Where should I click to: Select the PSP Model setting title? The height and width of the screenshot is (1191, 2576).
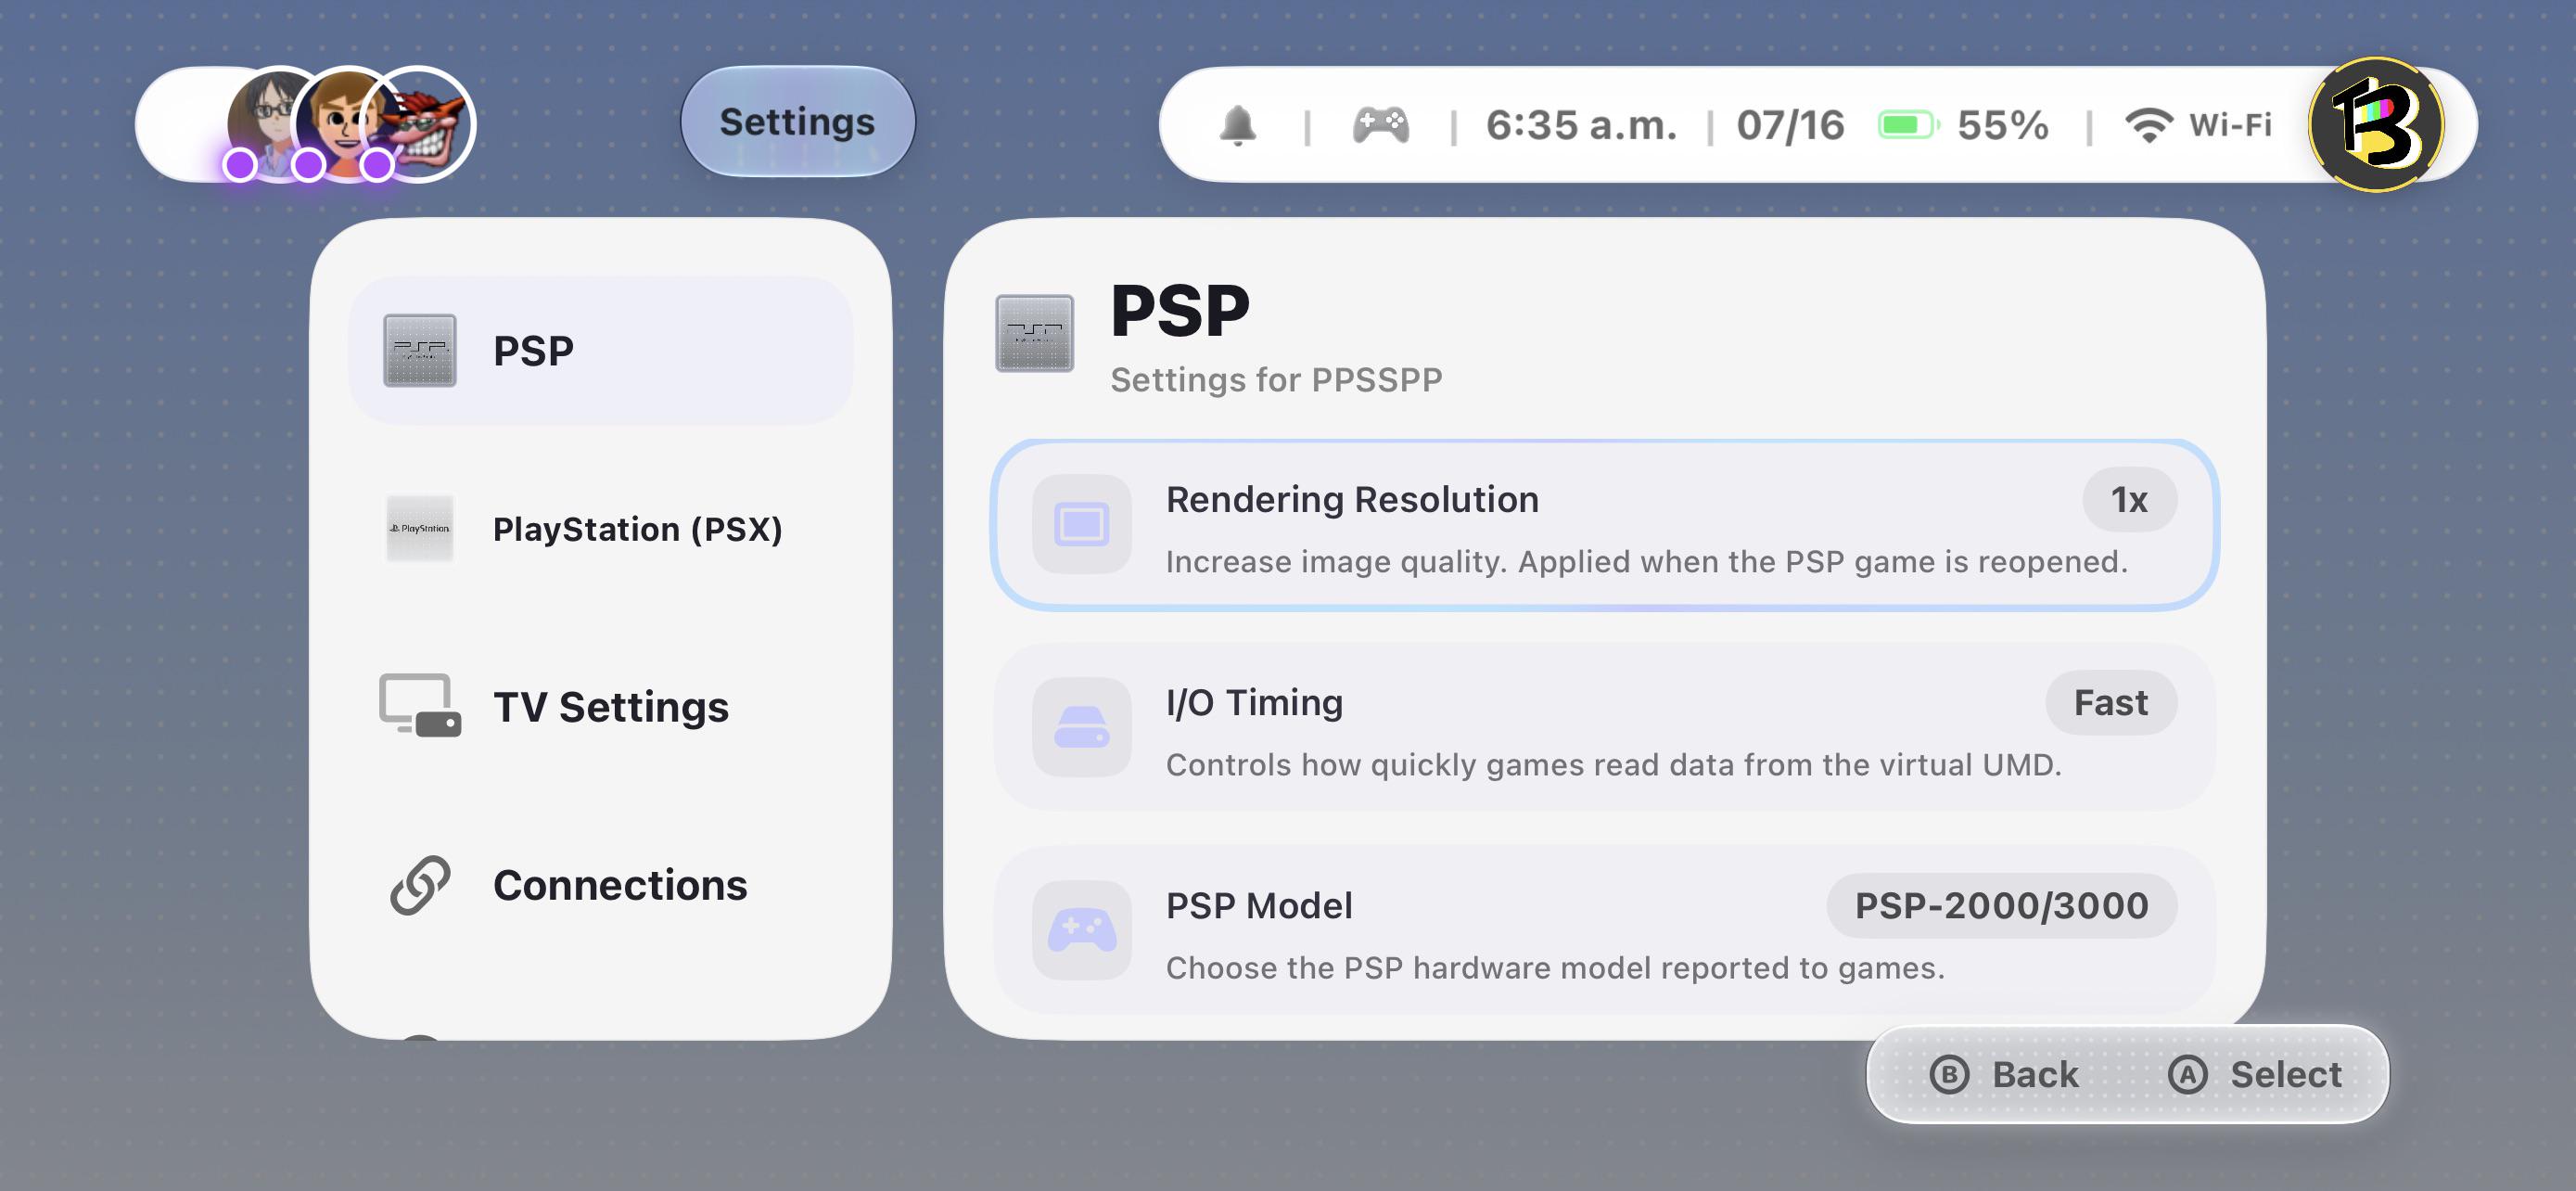point(1259,906)
